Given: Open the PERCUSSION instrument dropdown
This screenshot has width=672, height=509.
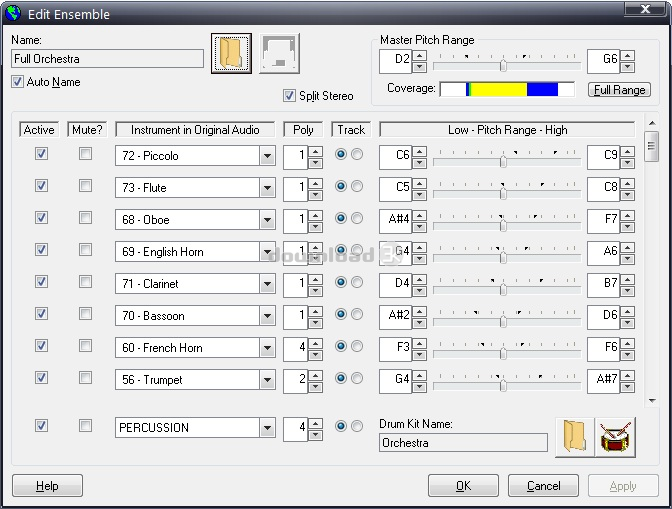Looking at the screenshot, I should pyautogui.click(x=267, y=428).
